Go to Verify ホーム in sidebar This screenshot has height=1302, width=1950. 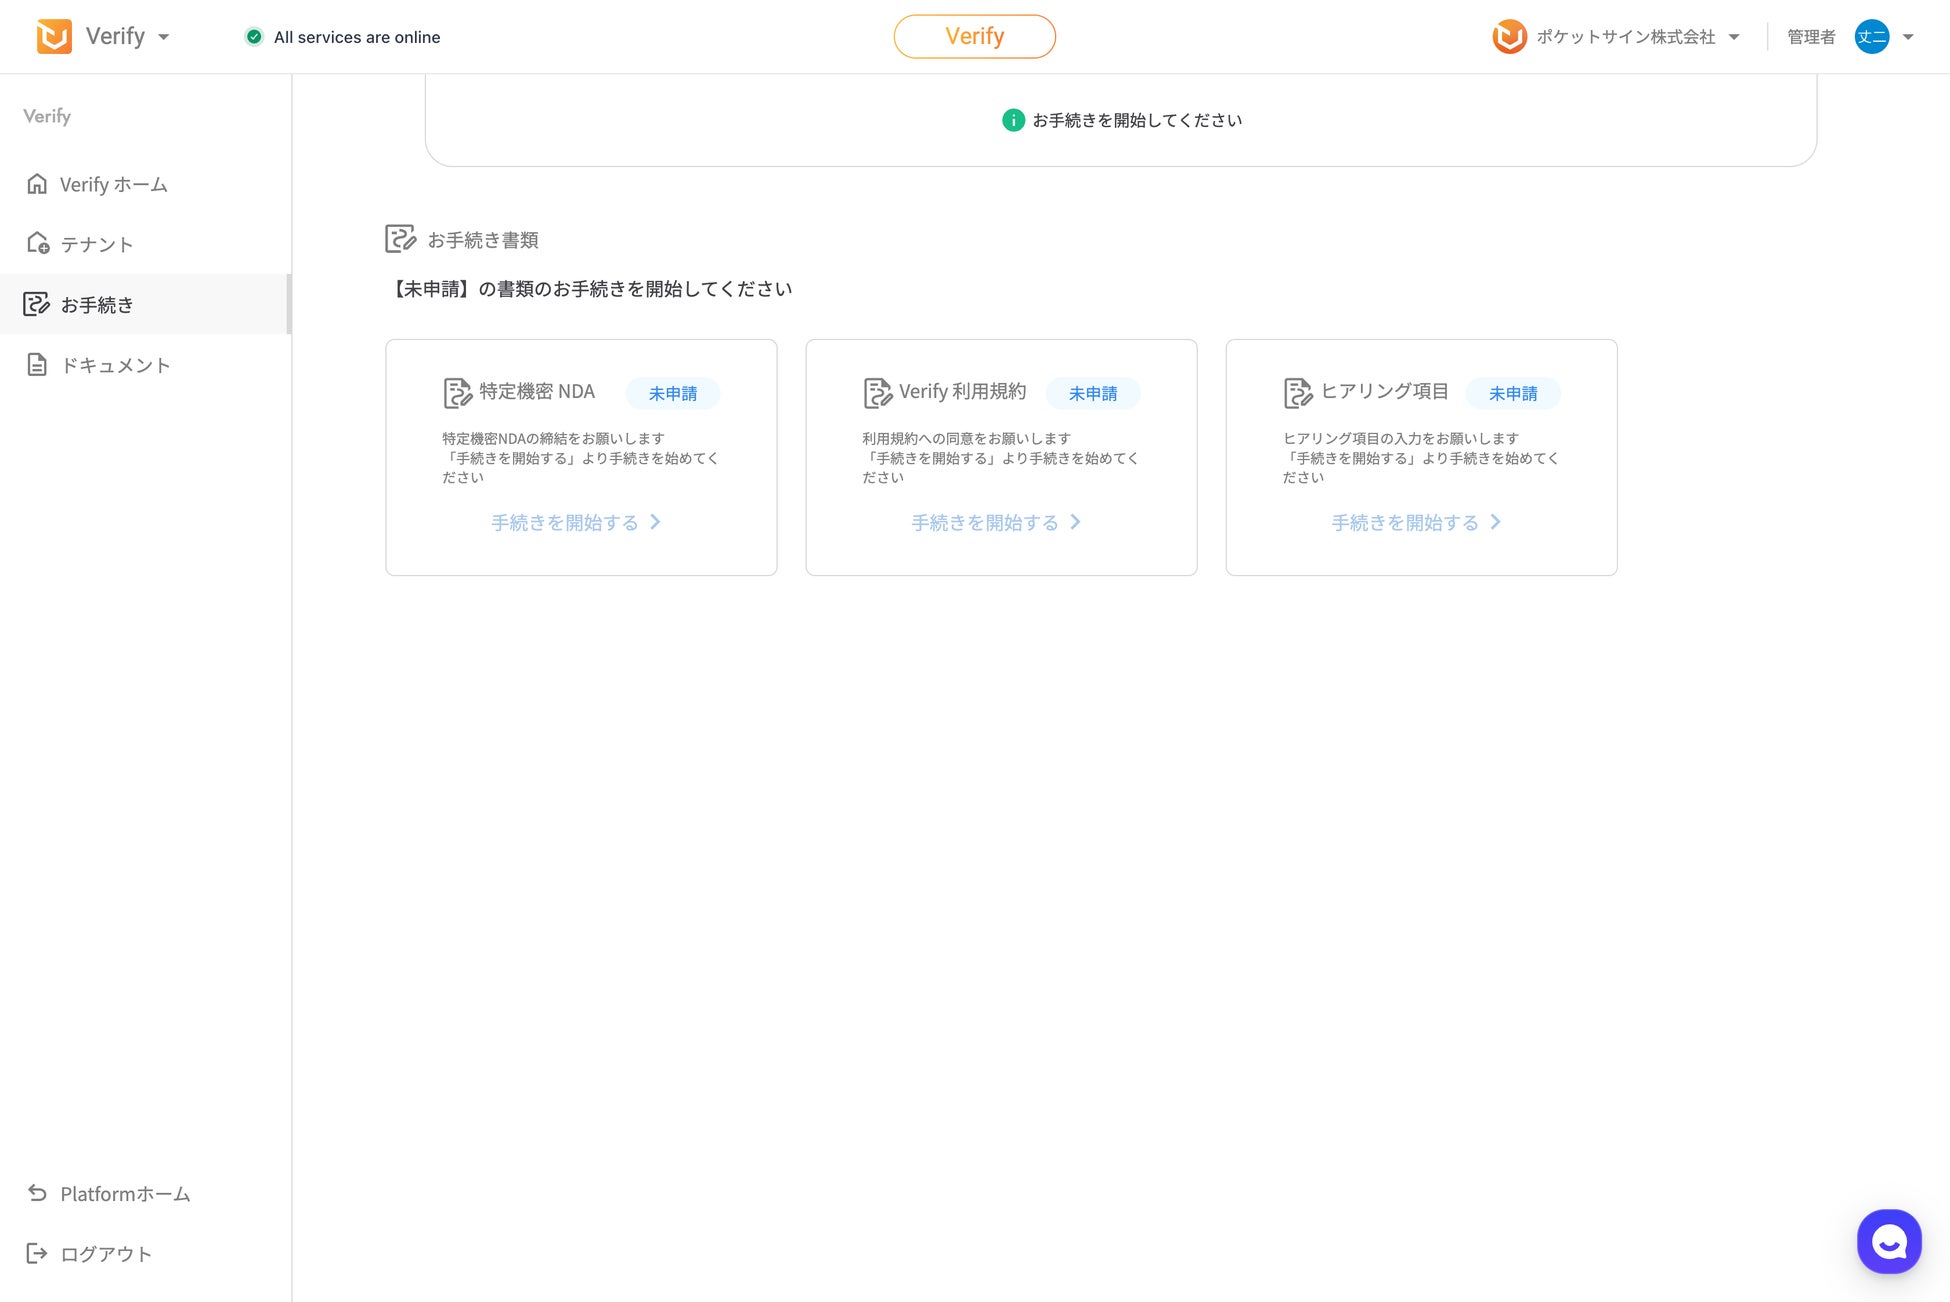112,184
